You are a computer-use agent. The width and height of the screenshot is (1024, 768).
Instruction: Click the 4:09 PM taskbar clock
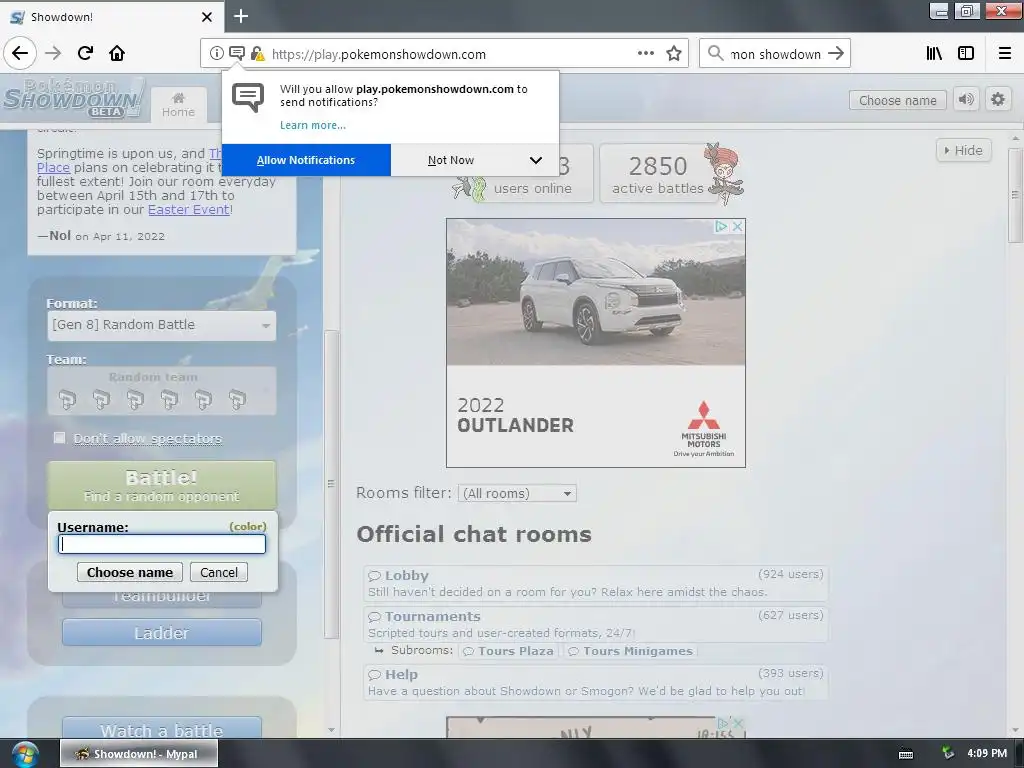tap(987, 754)
